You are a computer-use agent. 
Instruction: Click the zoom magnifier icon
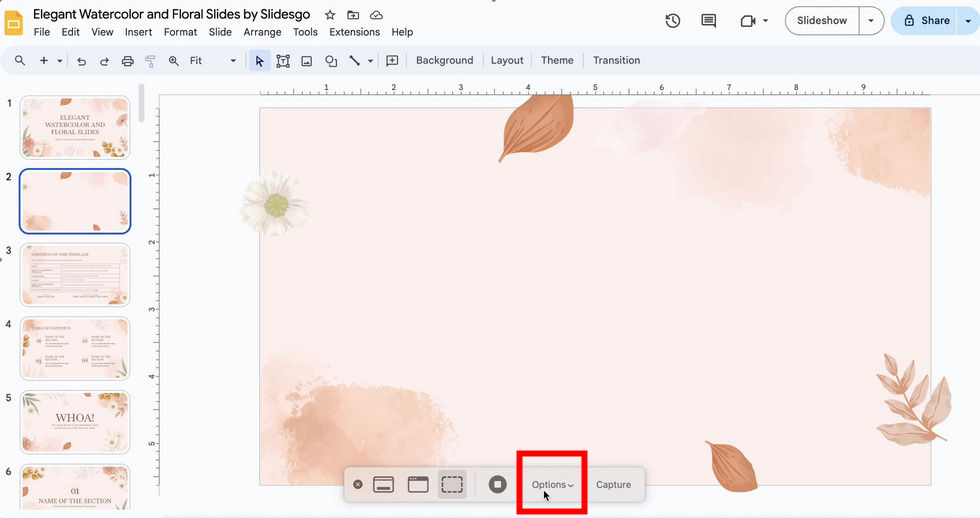tap(174, 61)
